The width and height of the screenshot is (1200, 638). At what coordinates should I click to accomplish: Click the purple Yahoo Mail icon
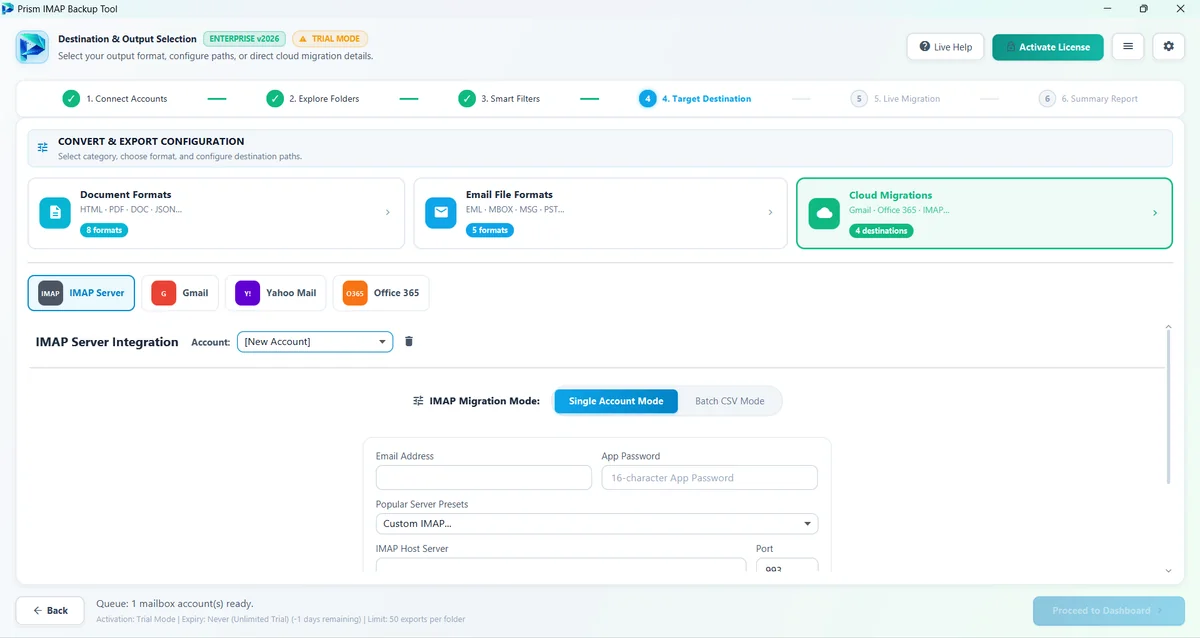tap(248, 293)
